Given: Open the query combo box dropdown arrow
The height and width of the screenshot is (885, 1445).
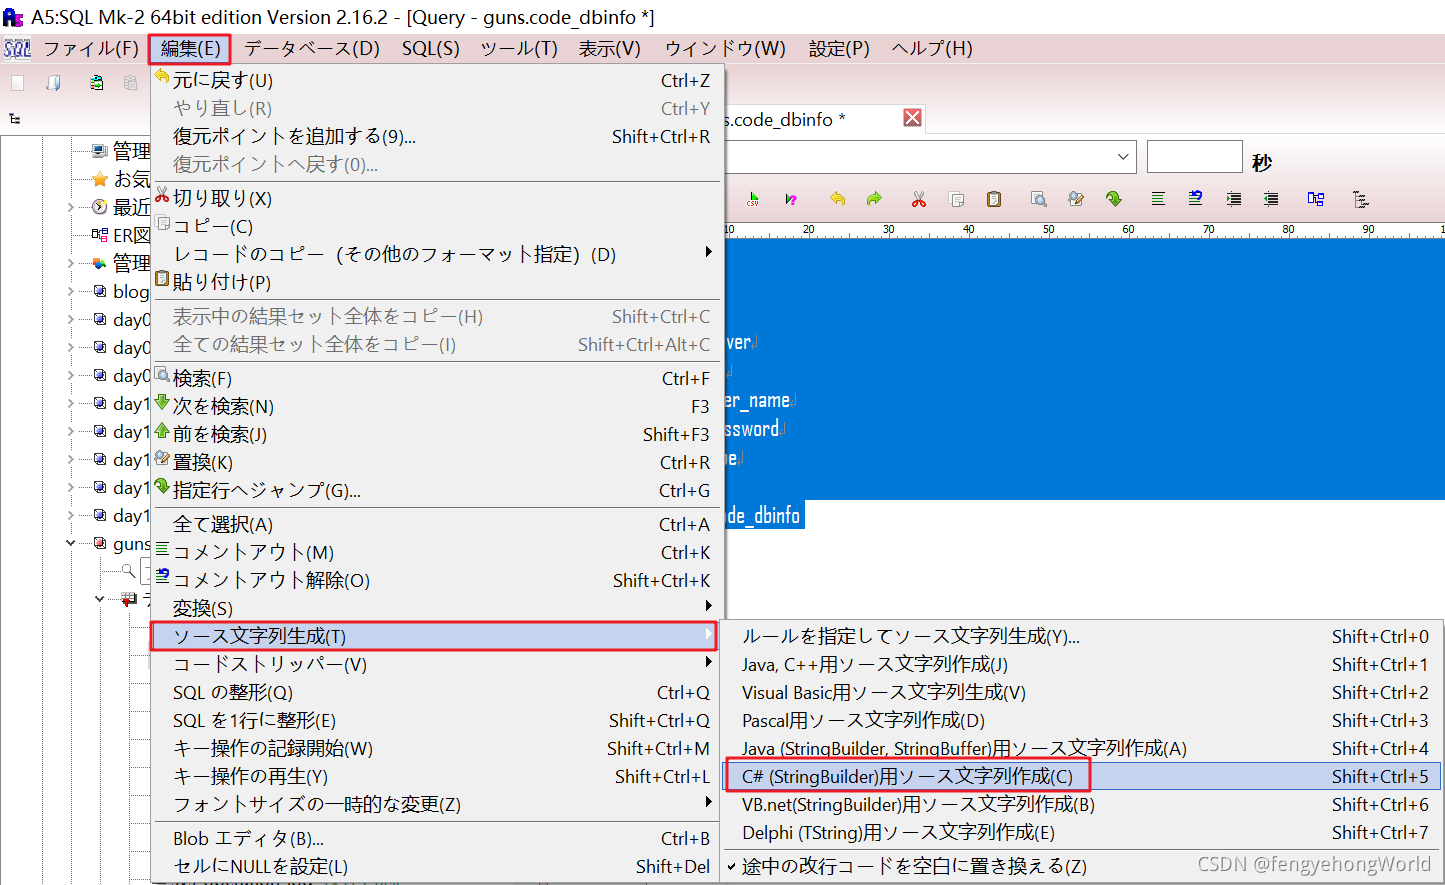Looking at the screenshot, I should pyautogui.click(x=1123, y=157).
